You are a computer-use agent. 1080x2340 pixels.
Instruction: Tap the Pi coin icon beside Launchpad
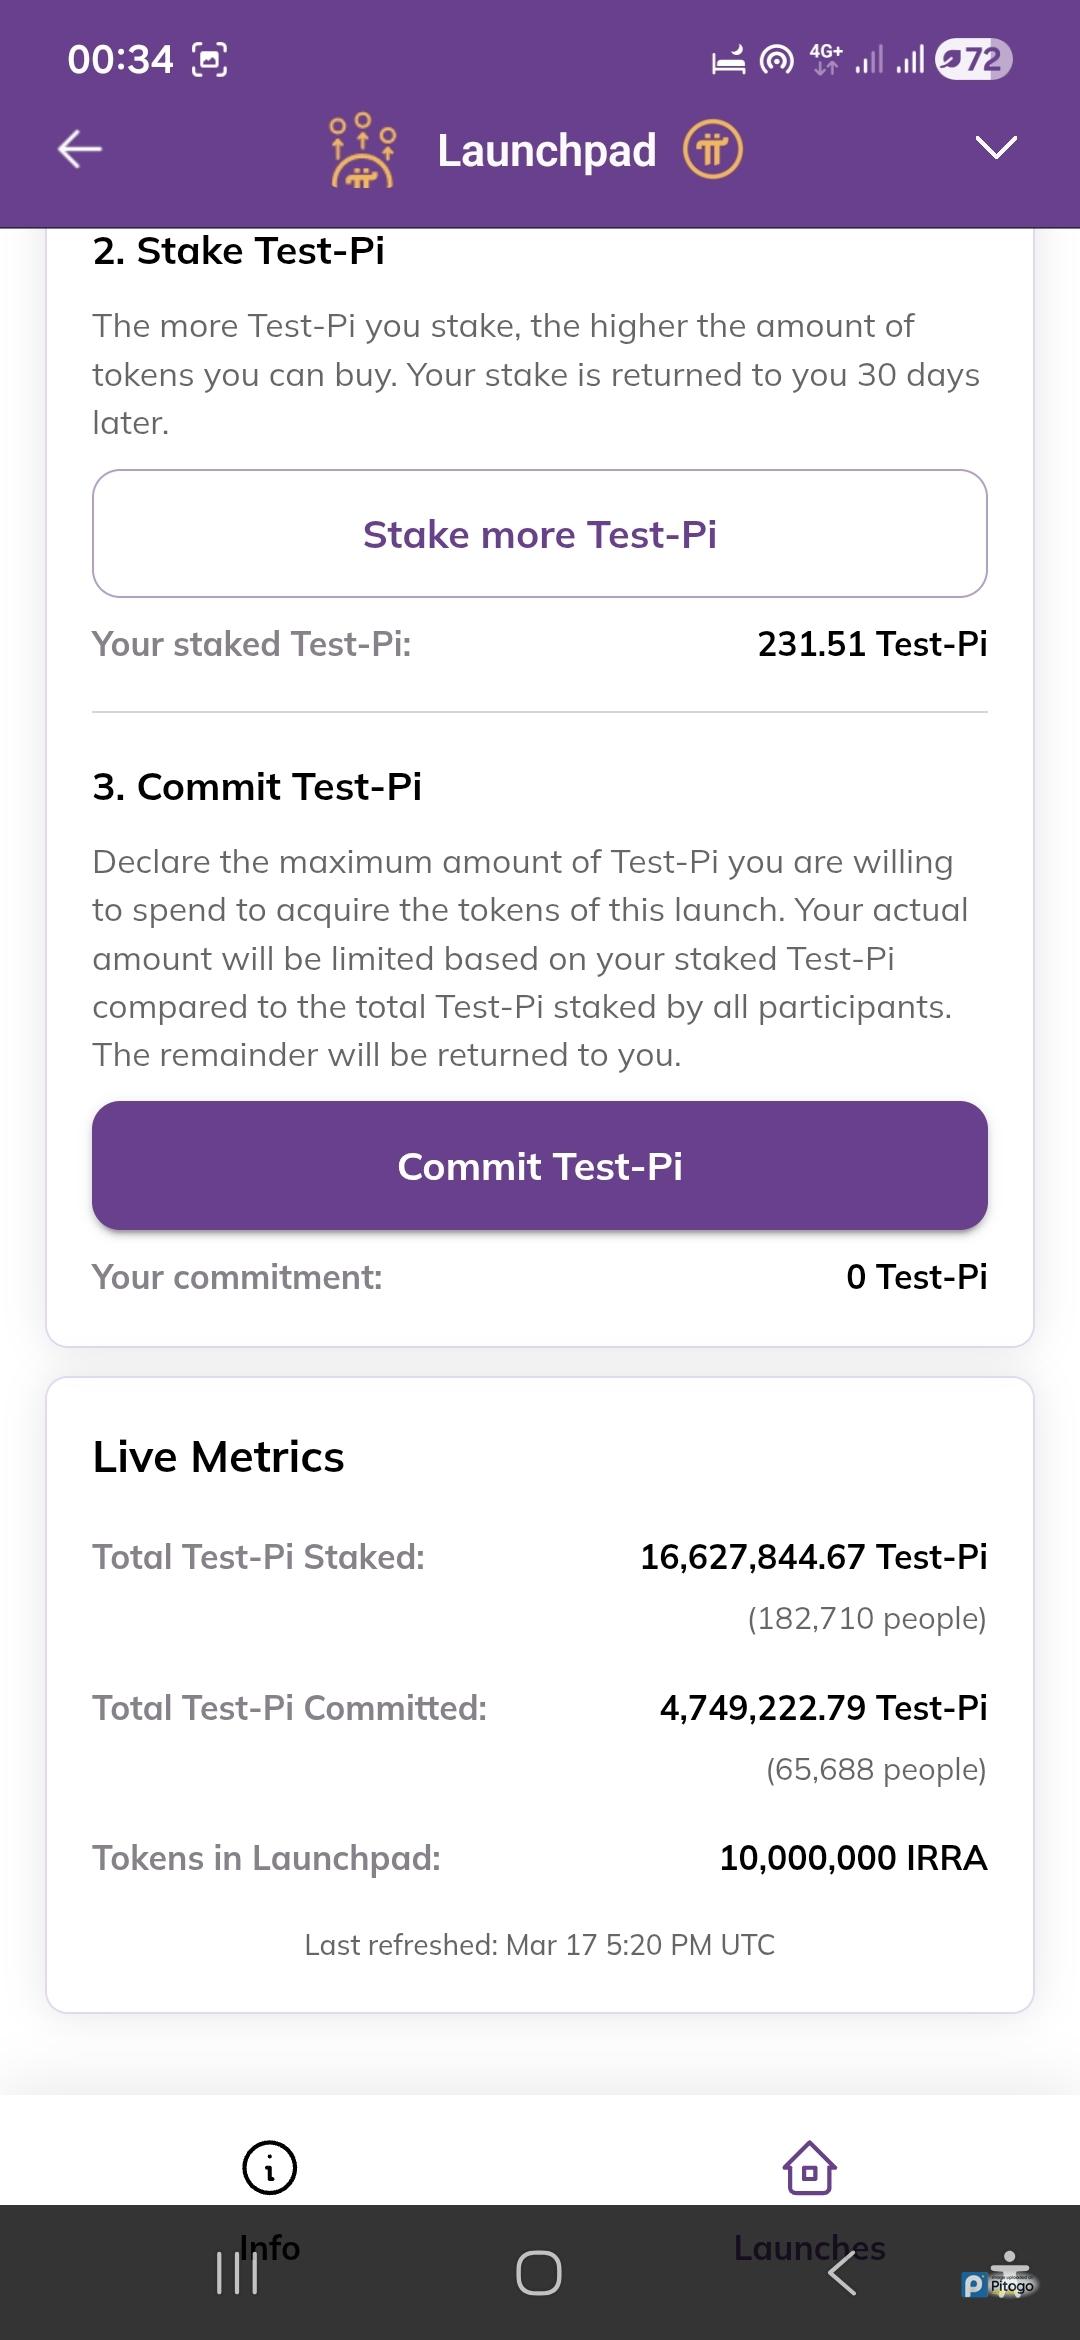click(x=712, y=150)
